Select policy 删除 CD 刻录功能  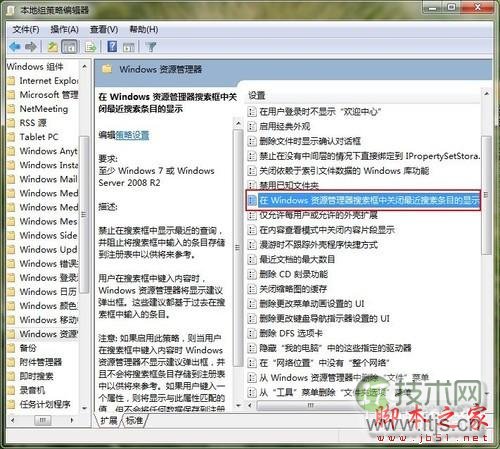tap(288, 274)
